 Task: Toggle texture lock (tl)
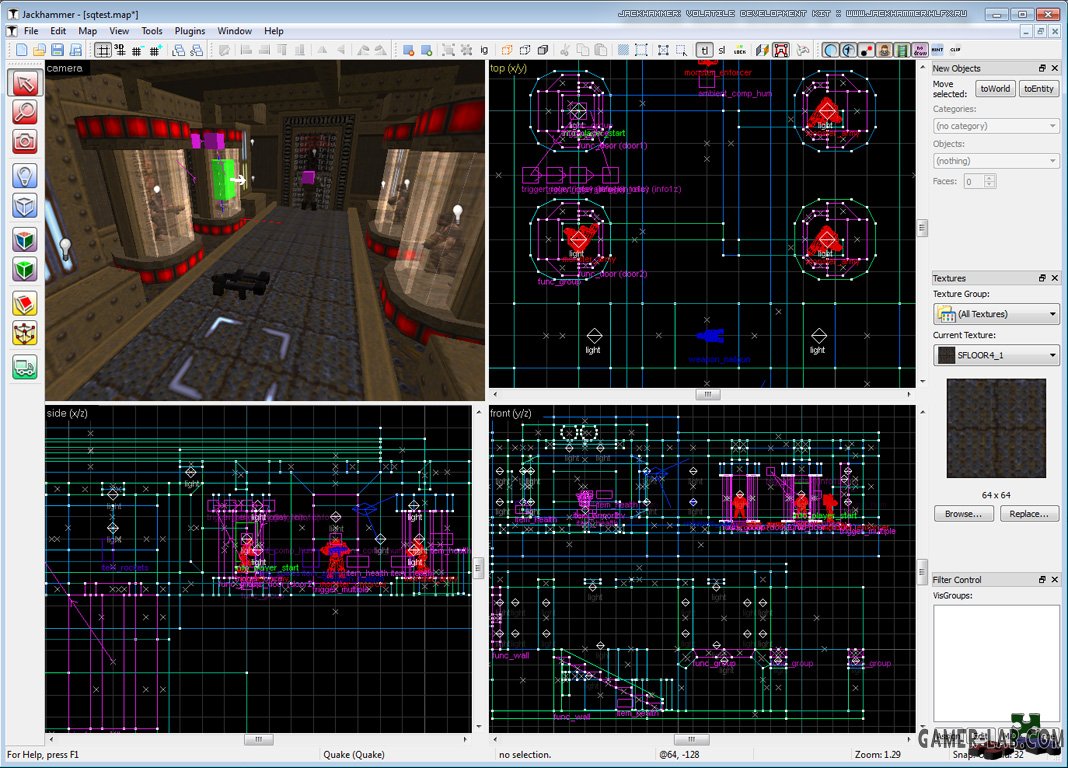tap(704, 50)
